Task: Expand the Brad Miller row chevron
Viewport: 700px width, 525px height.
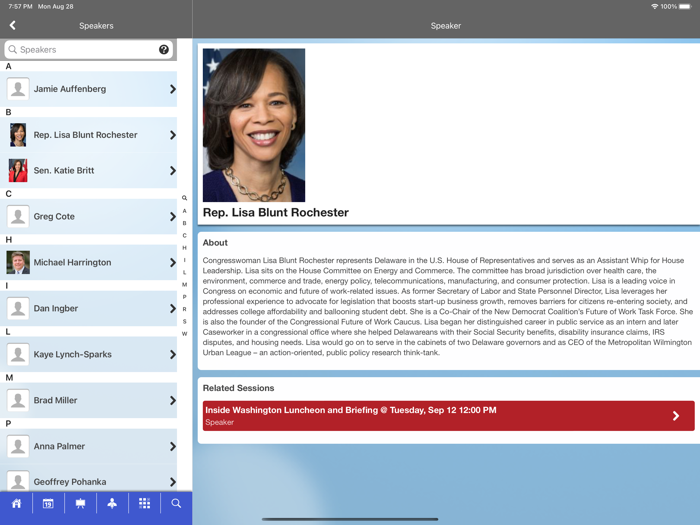Action: (x=172, y=400)
